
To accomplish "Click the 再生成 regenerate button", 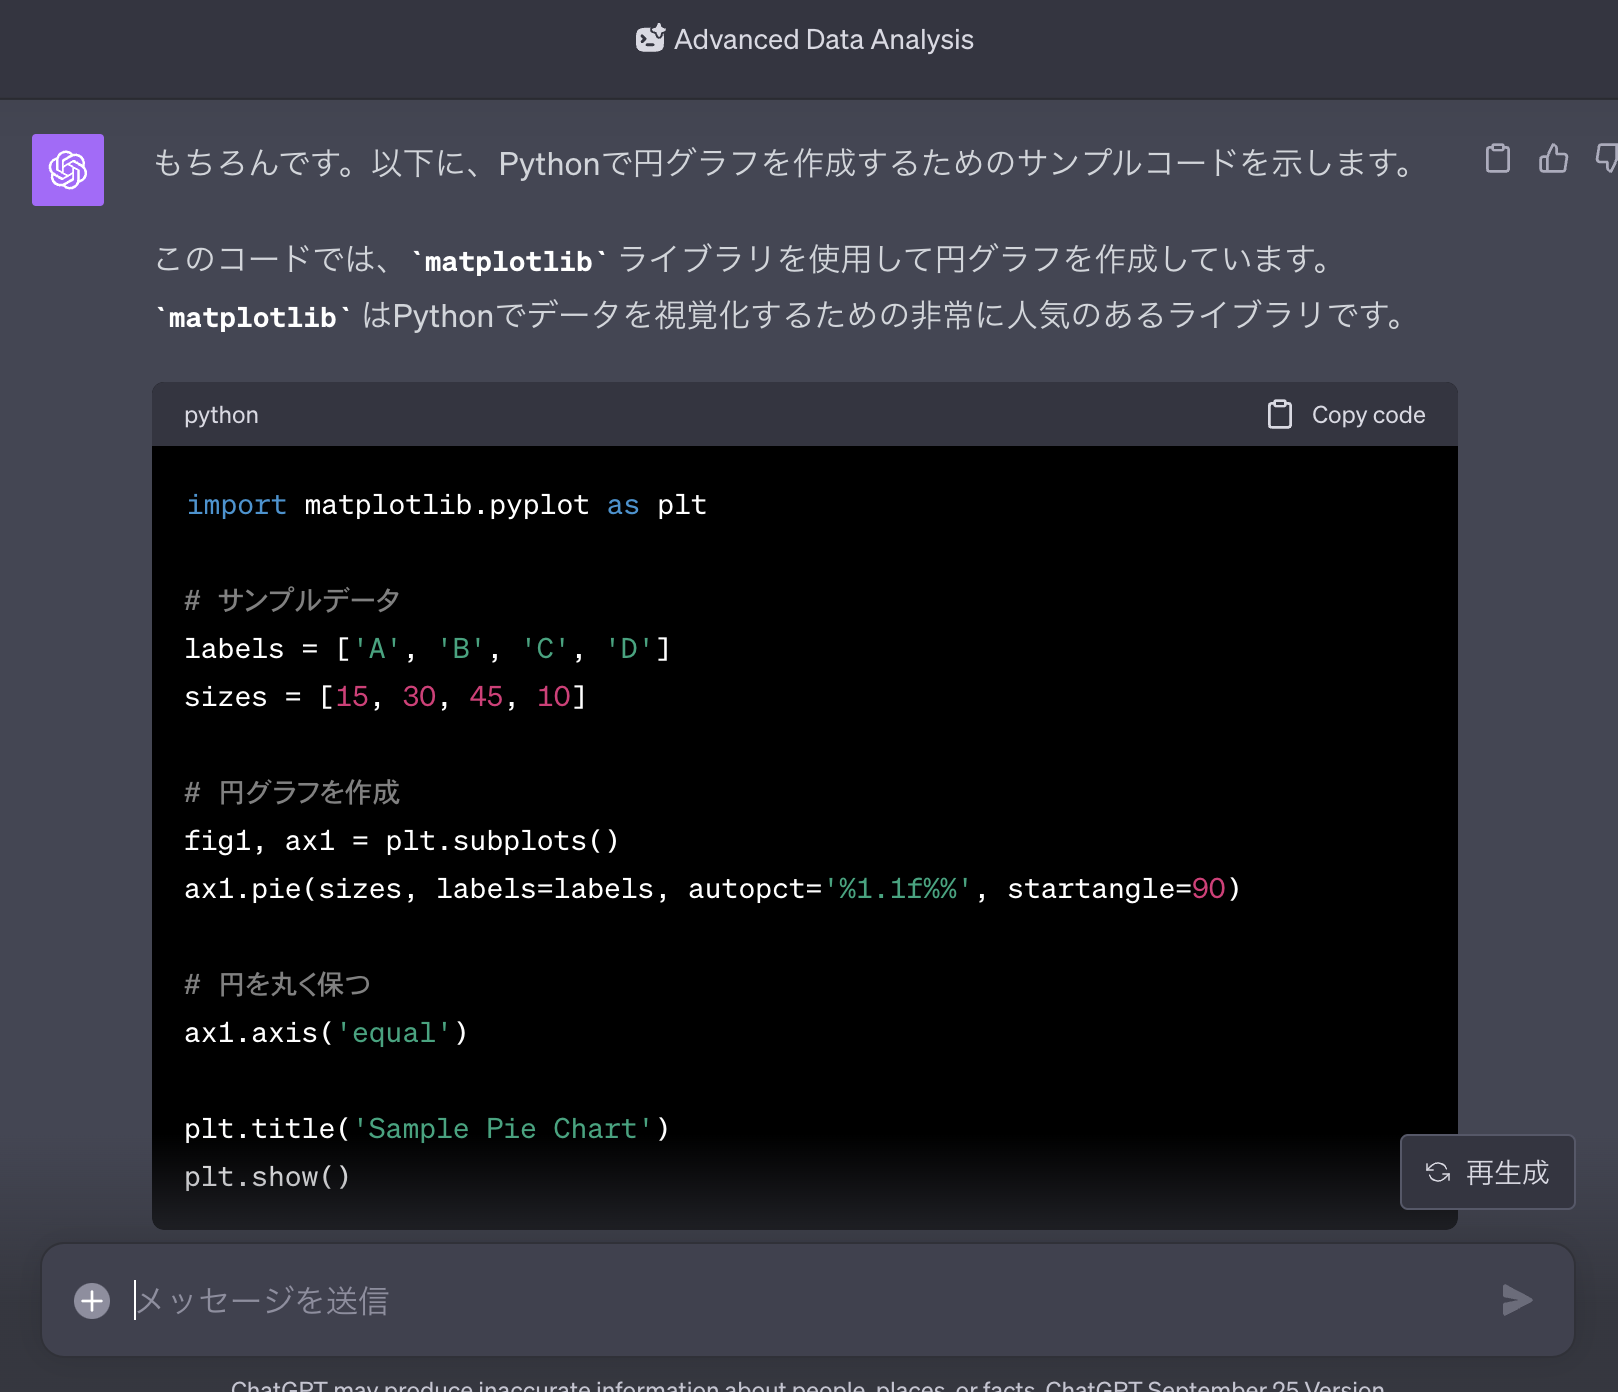I will pyautogui.click(x=1487, y=1172).
